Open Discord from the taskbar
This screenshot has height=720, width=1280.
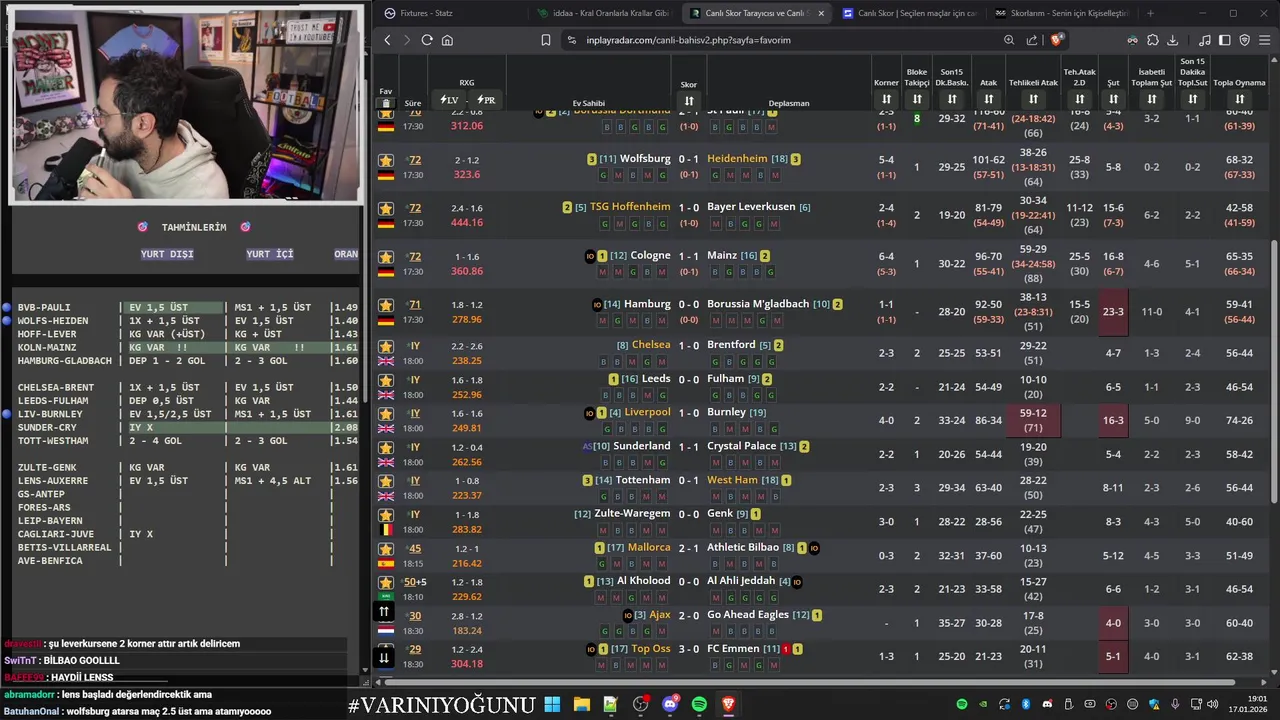click(670, 704)
